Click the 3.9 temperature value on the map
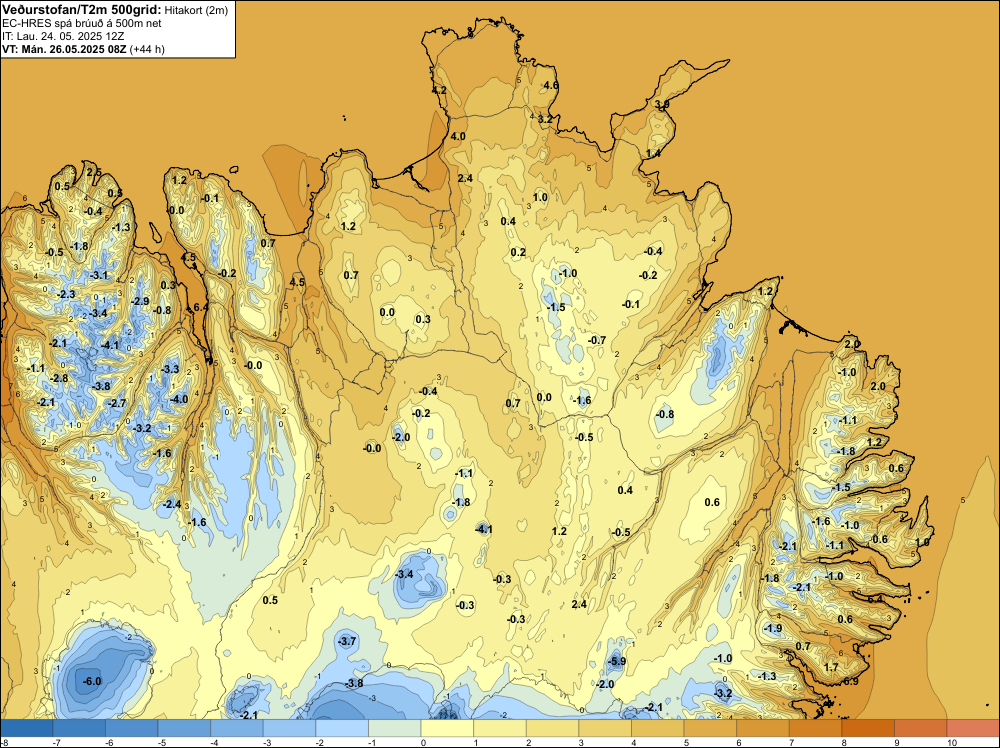Image resolution: width=1000 pixels, height=748 pixels. click(662, 104)
